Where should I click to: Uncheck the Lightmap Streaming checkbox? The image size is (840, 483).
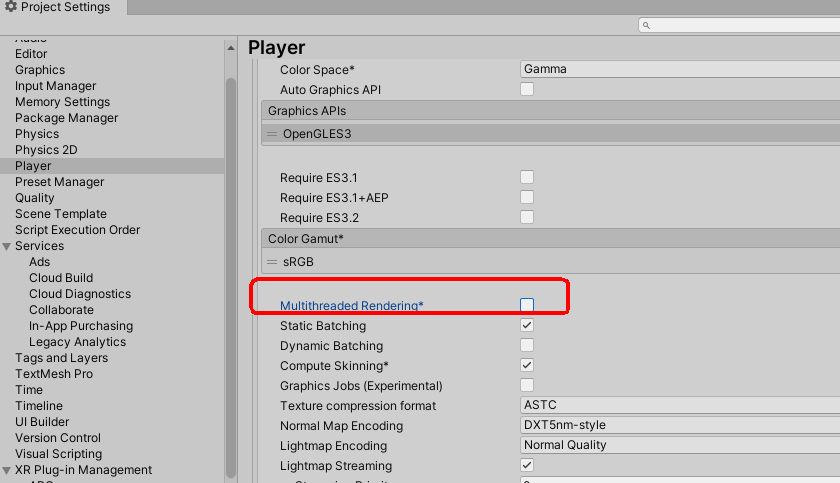(527, 465)
